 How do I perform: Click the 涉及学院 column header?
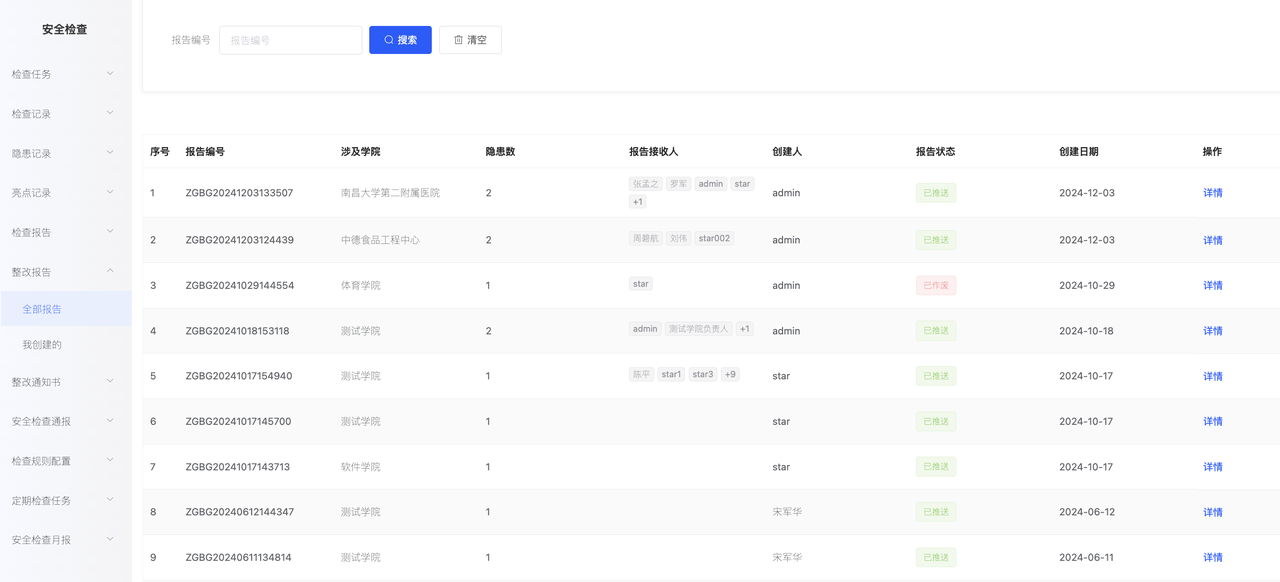coord(361,152)
